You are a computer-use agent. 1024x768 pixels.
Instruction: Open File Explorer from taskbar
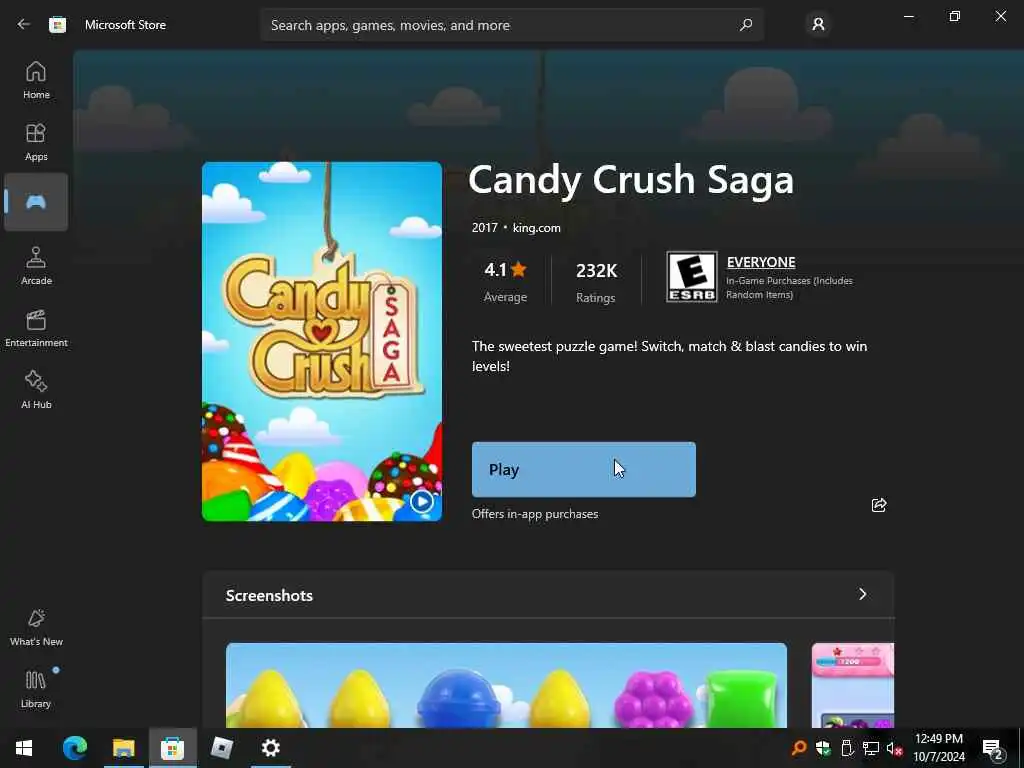coord(123,748)
